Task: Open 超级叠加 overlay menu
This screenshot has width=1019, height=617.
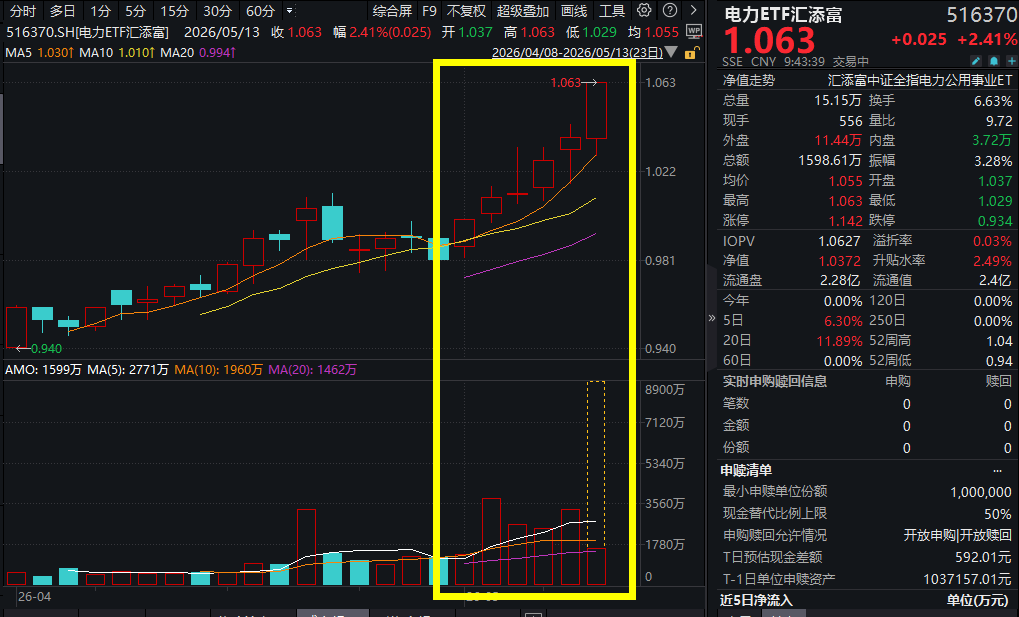Action: [522, 11]
